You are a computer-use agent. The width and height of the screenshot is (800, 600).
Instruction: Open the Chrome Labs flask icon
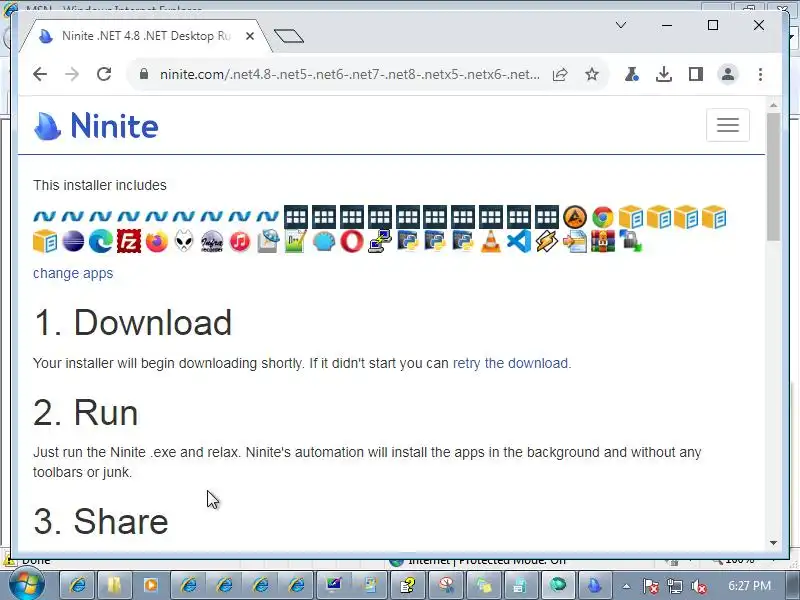[632, 74]
